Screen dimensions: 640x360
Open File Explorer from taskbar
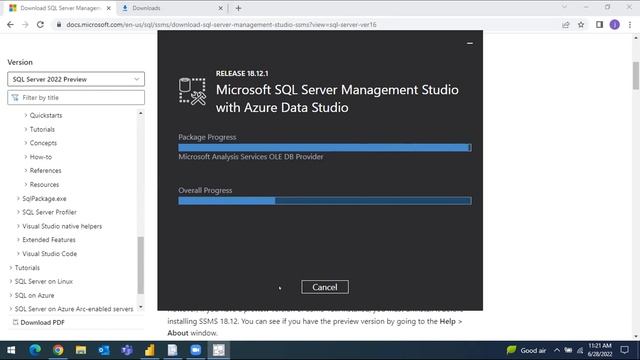tap(81, 350)
